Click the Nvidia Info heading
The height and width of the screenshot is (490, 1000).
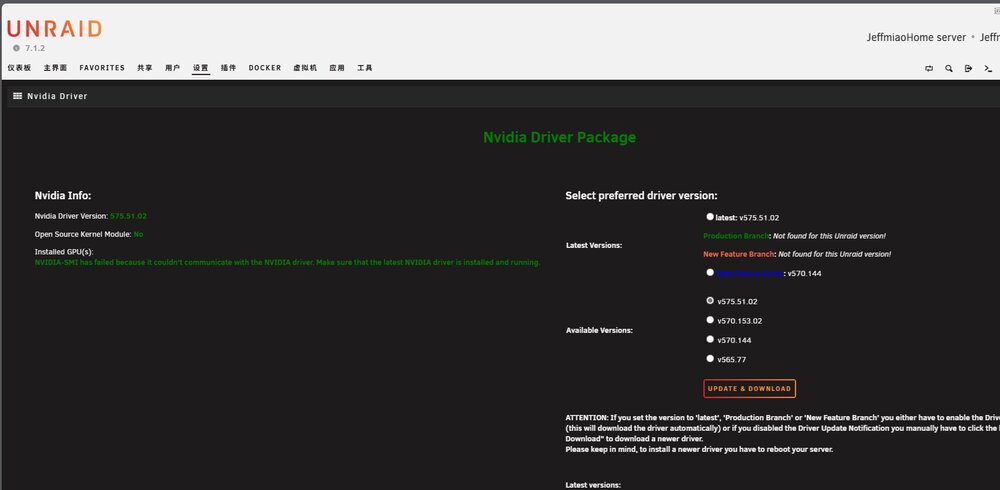coord(63,196)
